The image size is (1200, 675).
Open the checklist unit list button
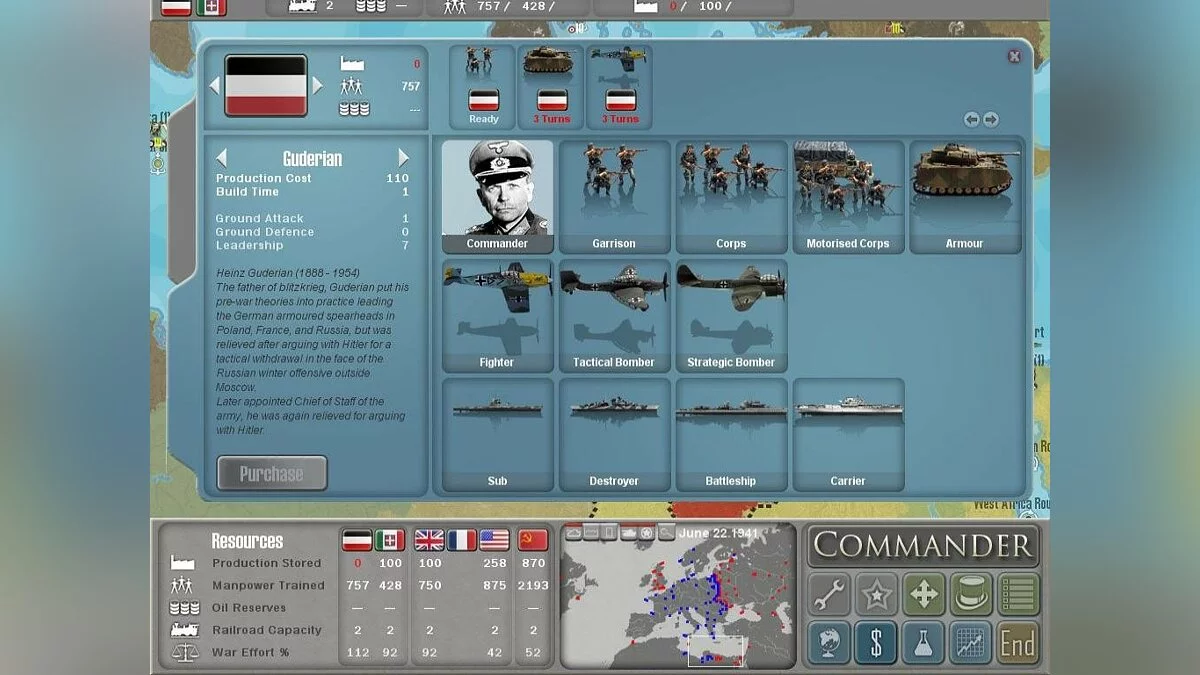[1018, 595]
